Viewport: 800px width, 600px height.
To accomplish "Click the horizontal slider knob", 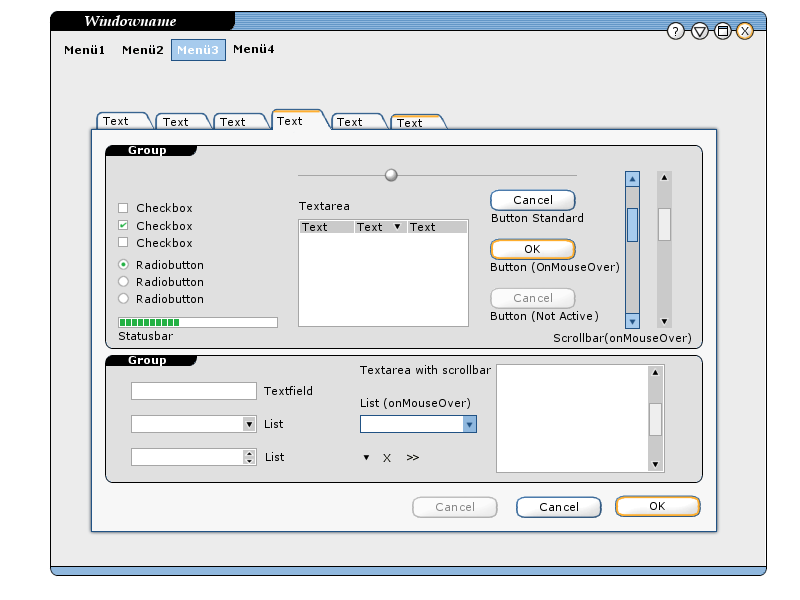I will (x=391, y=175).
